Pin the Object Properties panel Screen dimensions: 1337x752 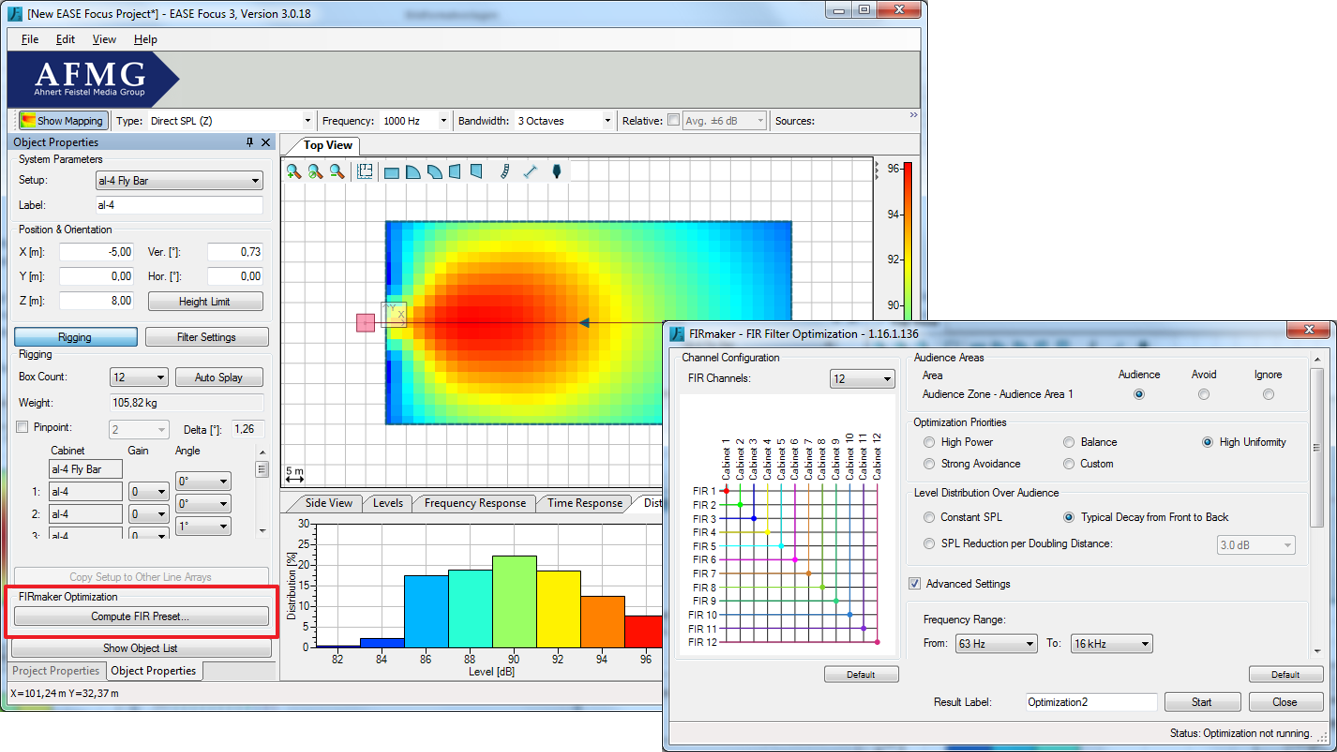pyautogui.click(x=250, y=143)
